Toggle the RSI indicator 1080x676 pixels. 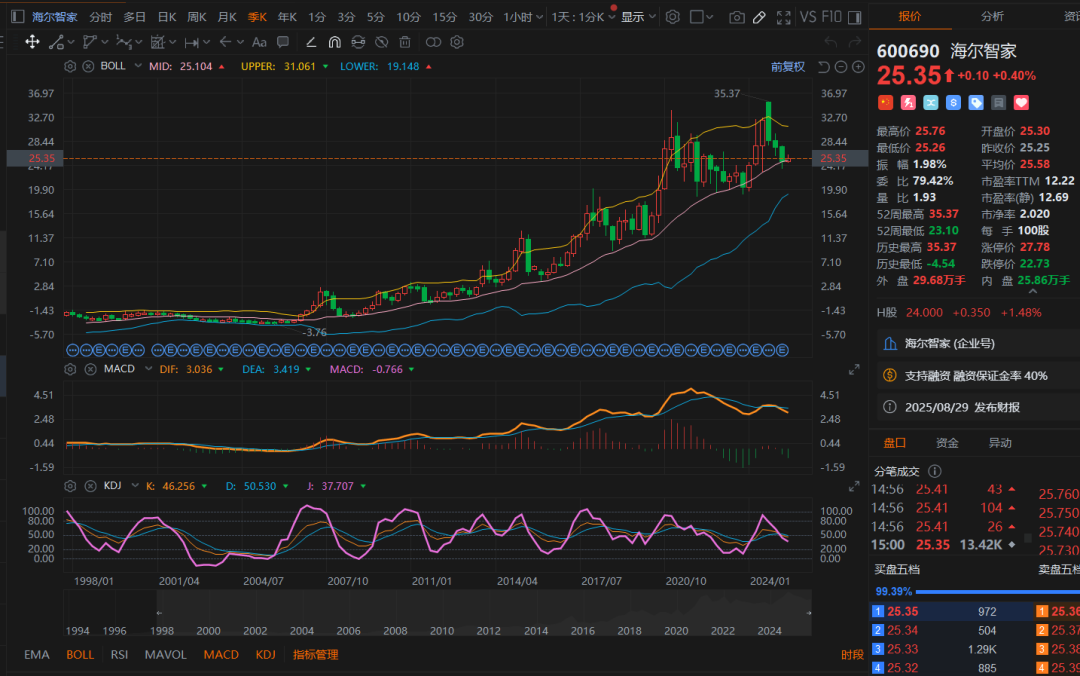119,655
